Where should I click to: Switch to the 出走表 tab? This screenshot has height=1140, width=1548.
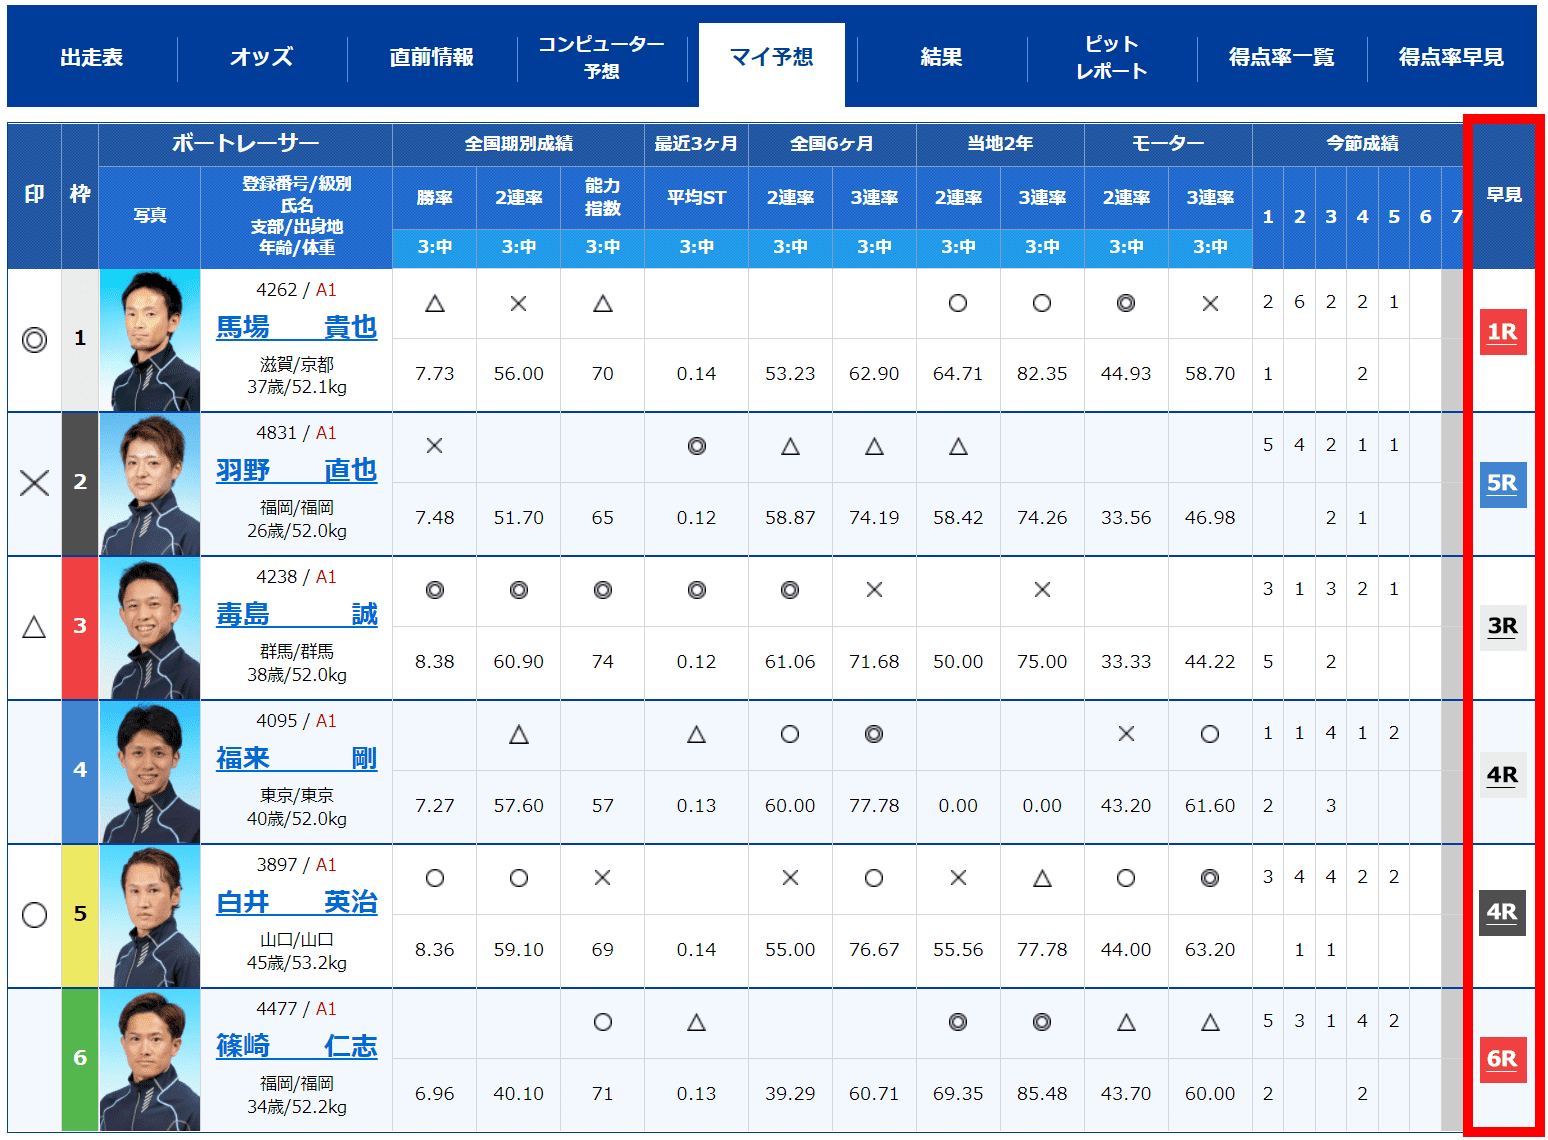pos(92,57)
